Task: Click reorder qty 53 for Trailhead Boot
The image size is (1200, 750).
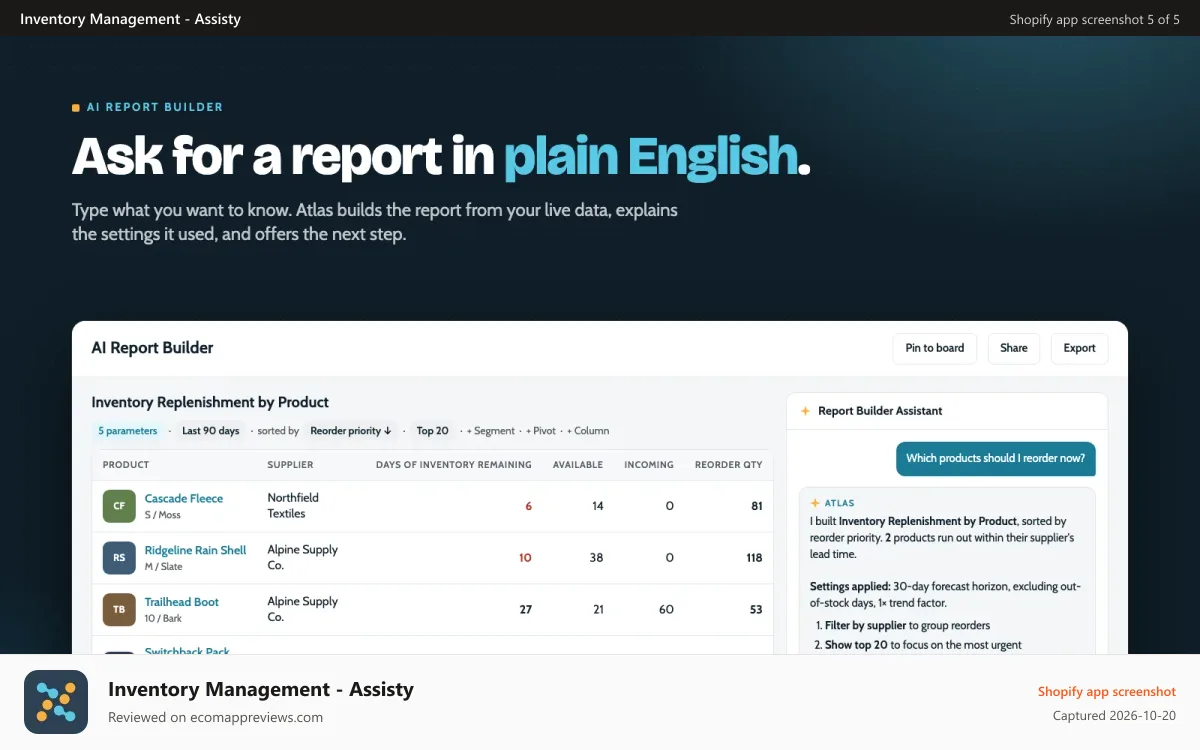Action: pos(756,610)
